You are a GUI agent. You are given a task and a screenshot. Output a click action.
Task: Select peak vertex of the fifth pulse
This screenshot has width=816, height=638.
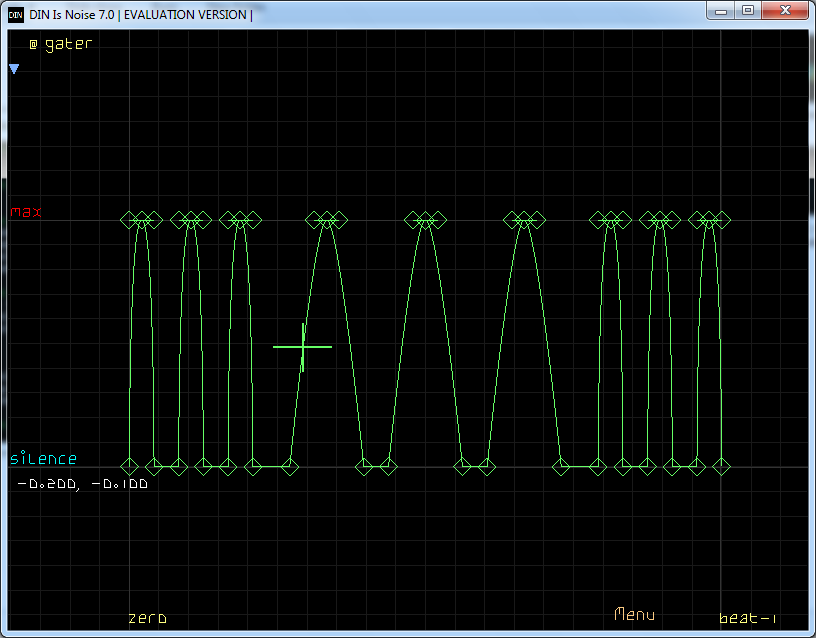pyautogui.click(x=426, y=220)
